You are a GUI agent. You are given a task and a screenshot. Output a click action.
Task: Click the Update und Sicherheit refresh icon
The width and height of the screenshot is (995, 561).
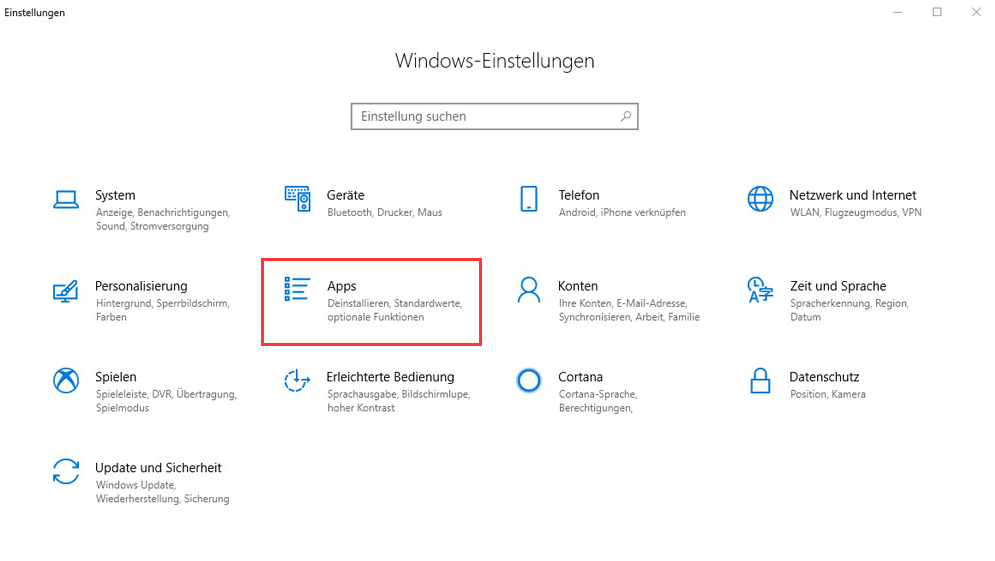point(66,471)
